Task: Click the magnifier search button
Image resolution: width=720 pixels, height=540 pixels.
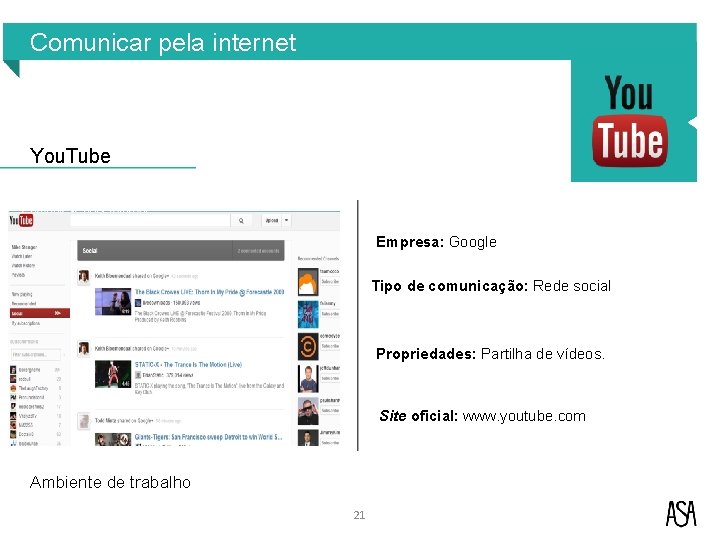Action: 241,220
